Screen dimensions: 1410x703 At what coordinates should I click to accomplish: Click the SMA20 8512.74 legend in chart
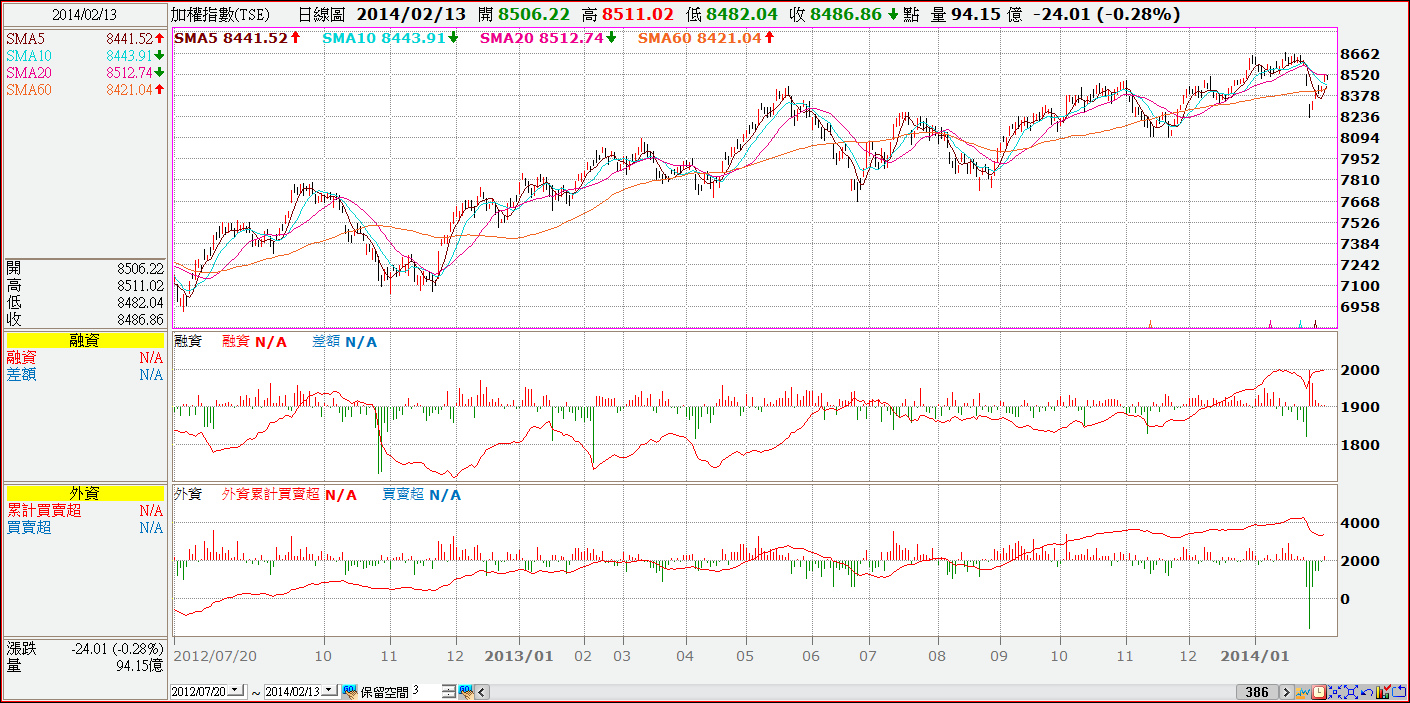548,38
